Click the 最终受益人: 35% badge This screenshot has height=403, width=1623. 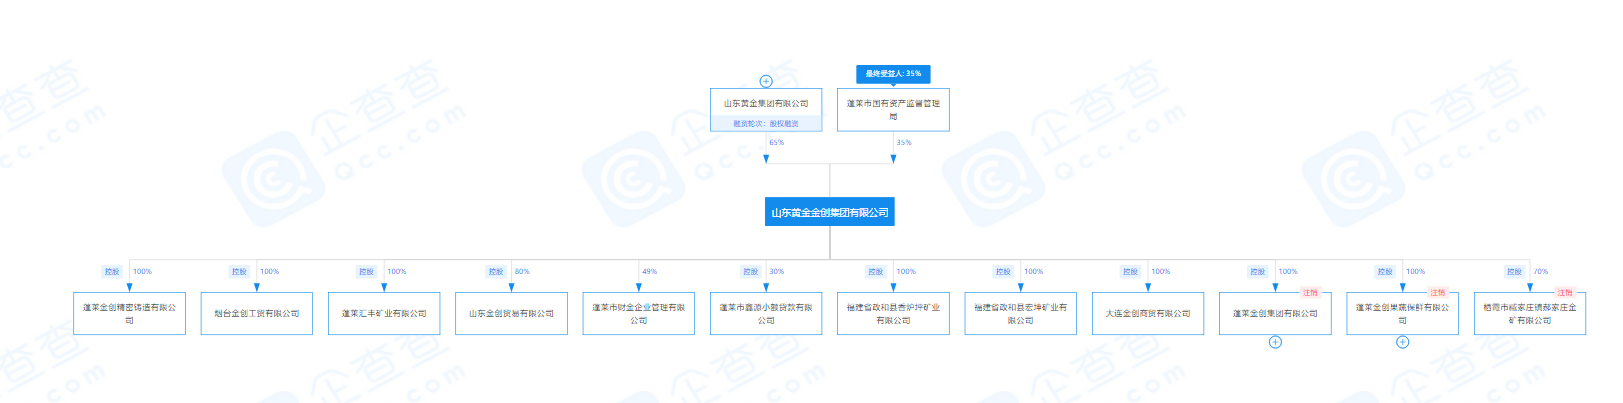[x=893, y=74]
